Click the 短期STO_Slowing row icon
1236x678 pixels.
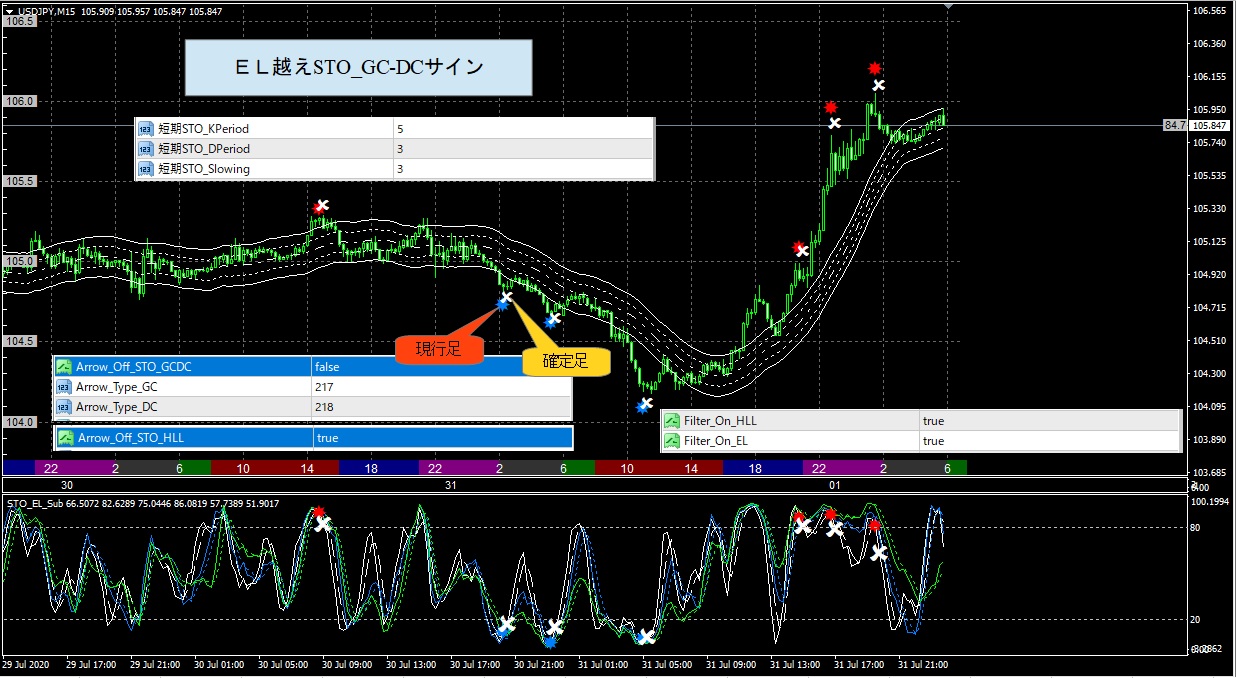(x=145, y=169)
